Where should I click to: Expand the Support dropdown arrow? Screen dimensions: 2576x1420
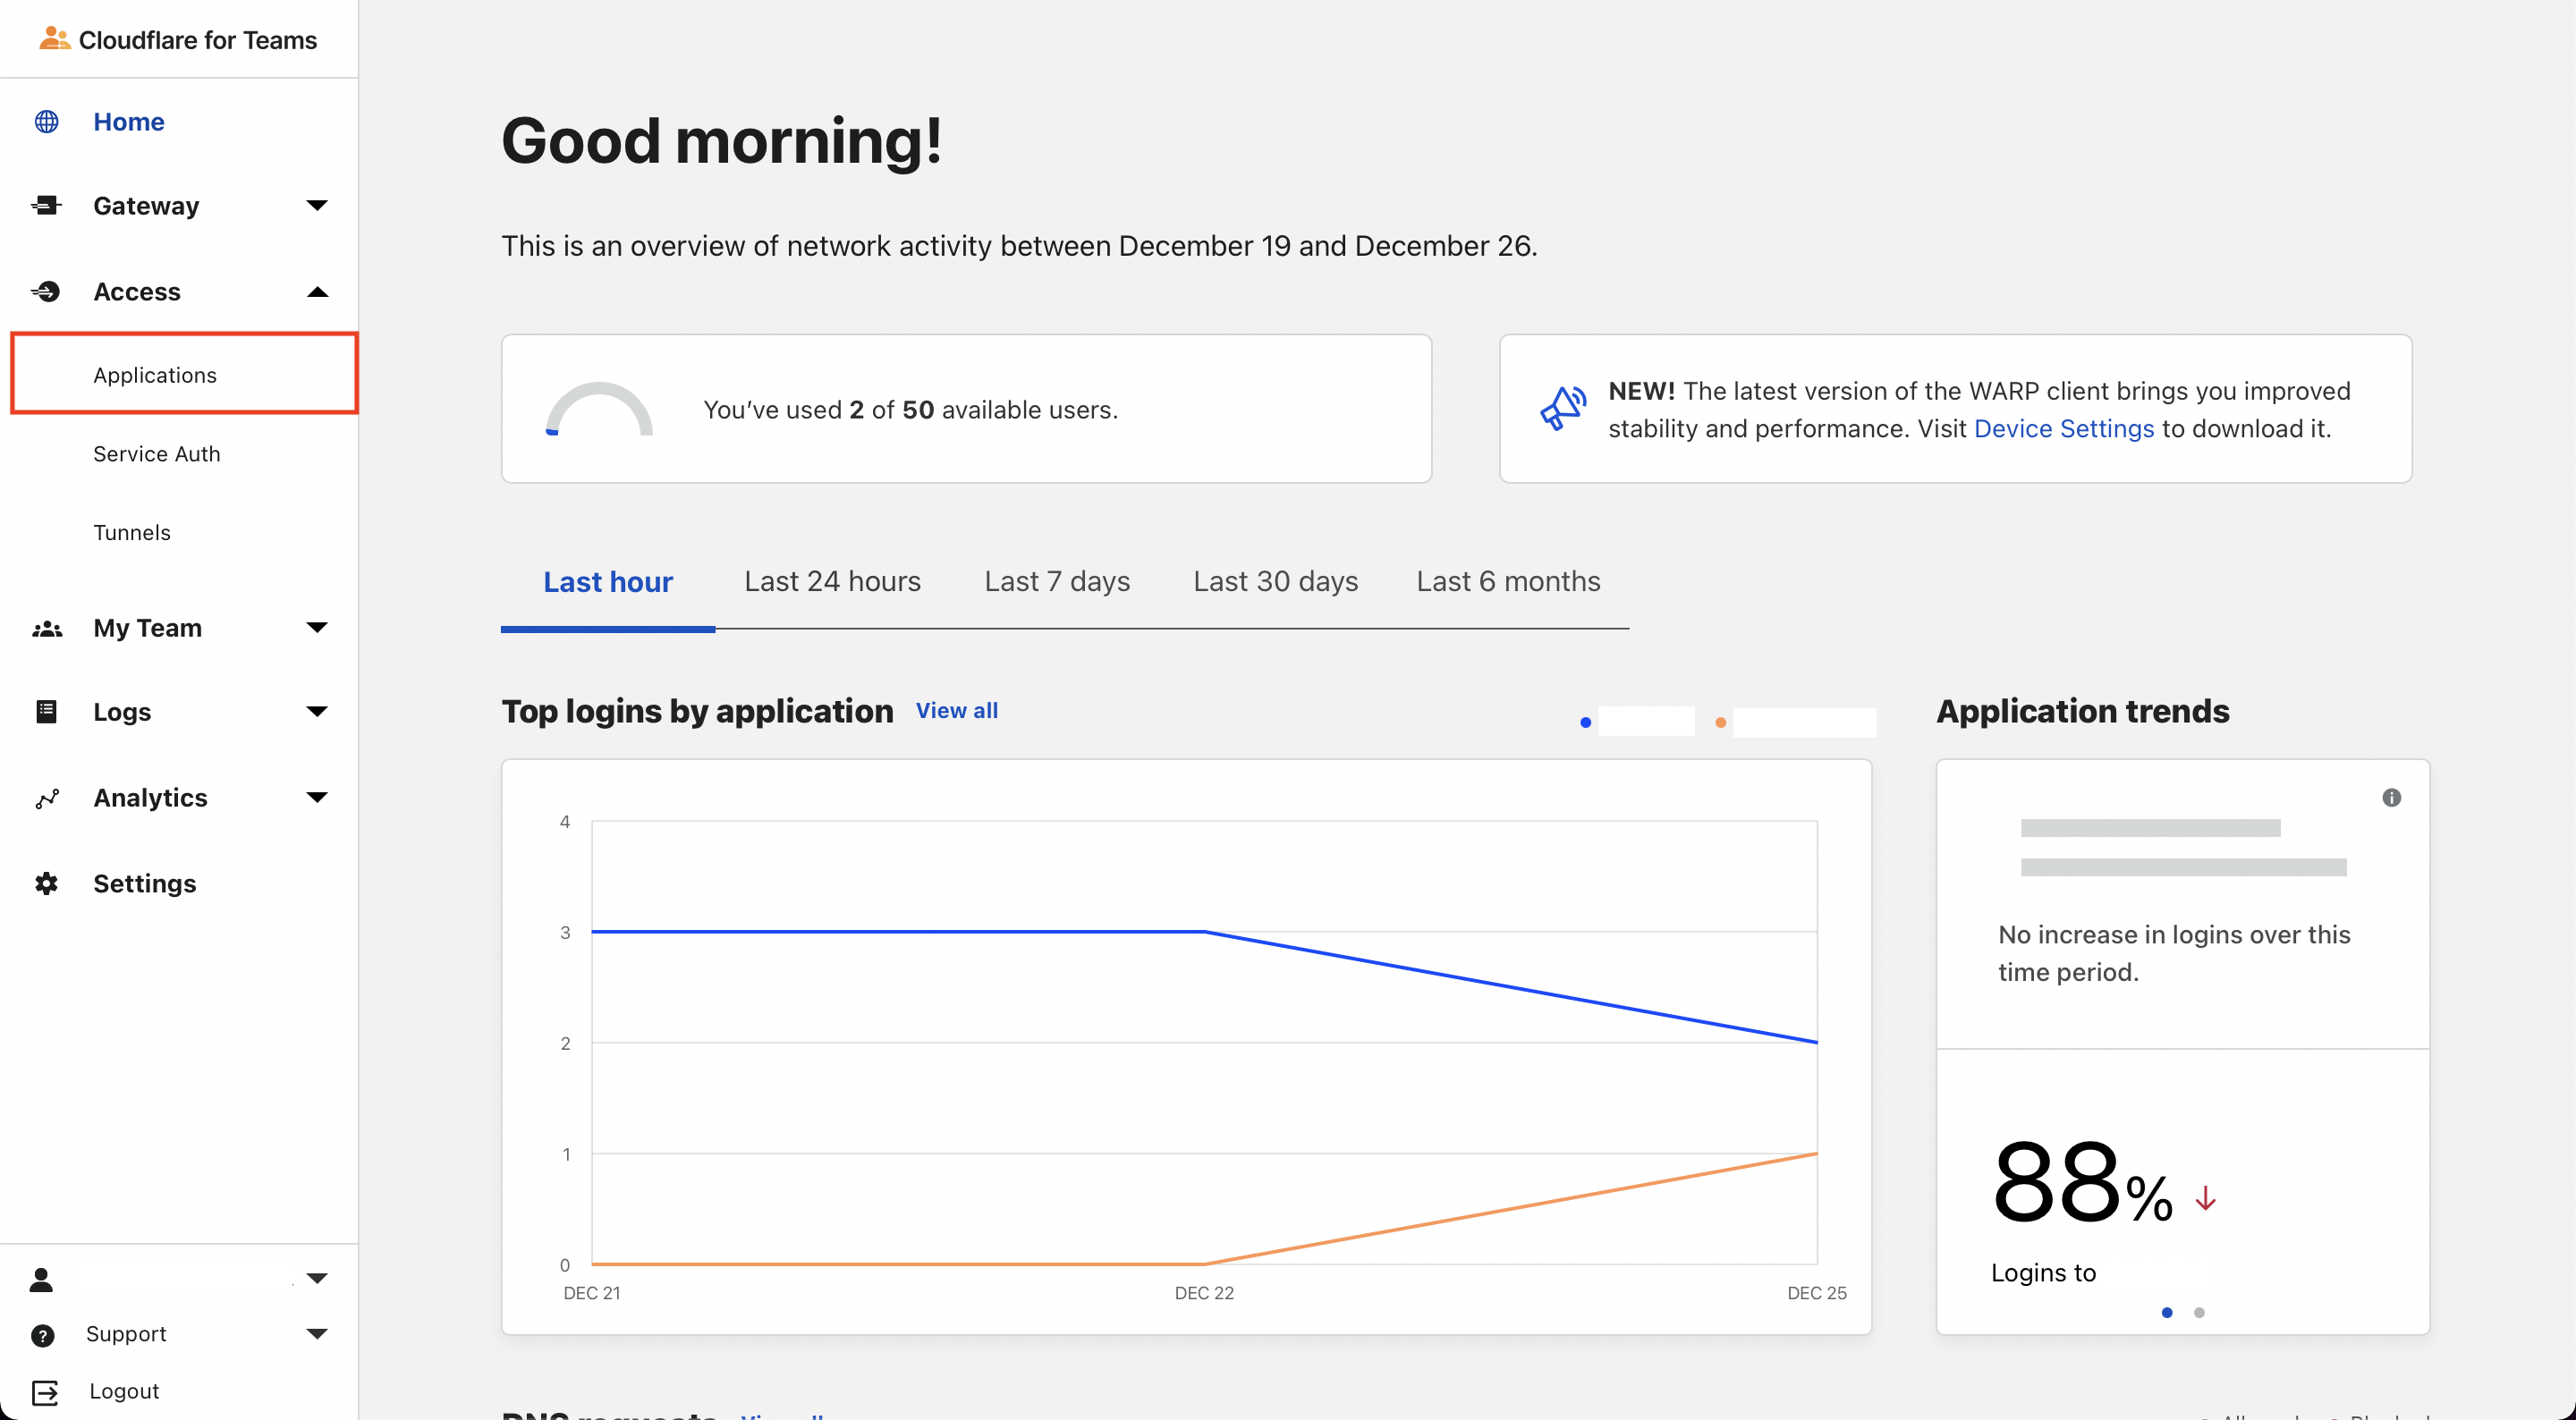pos(317,1334)
